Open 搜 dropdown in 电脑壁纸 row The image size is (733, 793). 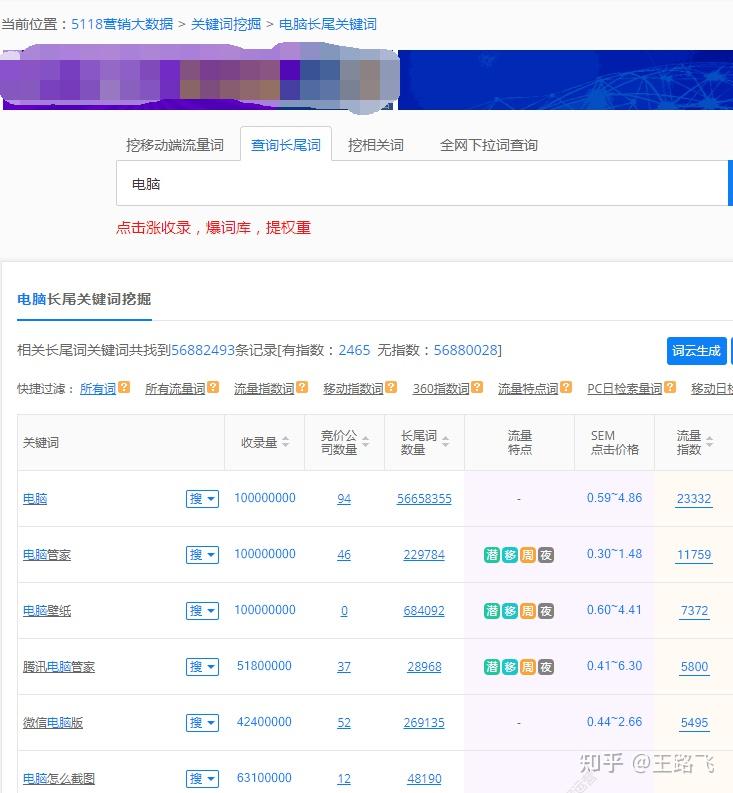tap(202, 611)
